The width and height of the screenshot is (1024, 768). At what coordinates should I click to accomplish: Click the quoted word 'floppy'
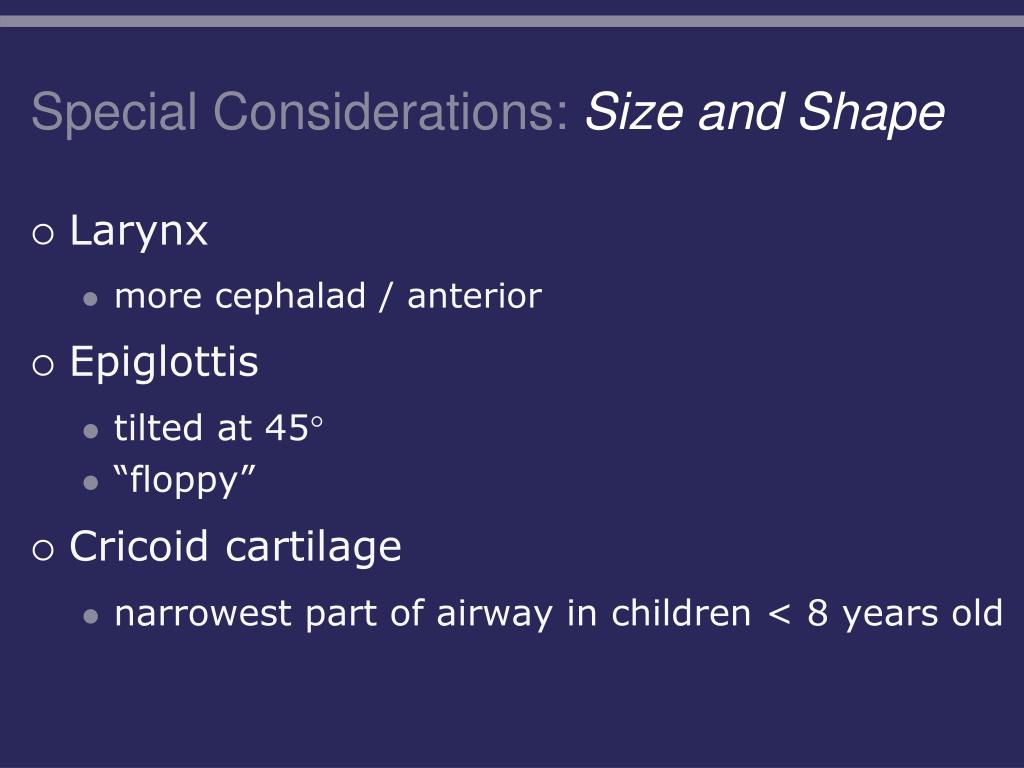[184, 481]
